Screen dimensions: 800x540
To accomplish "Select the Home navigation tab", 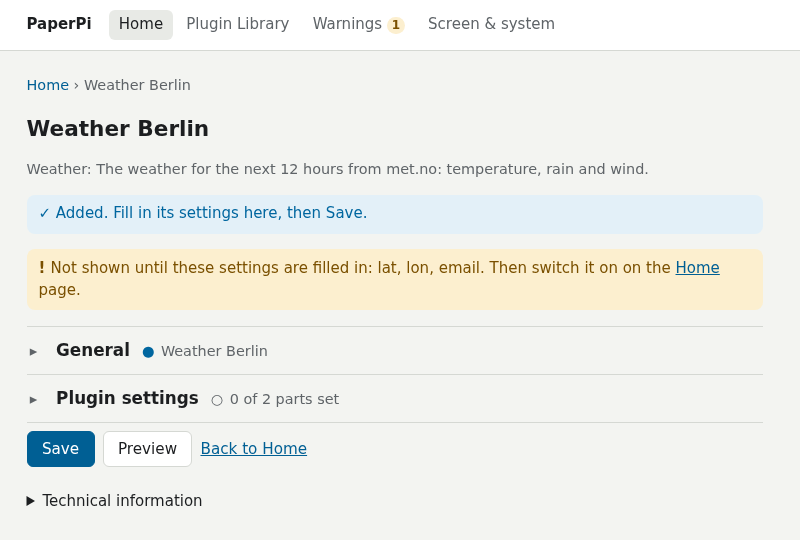I will [141, 24].
